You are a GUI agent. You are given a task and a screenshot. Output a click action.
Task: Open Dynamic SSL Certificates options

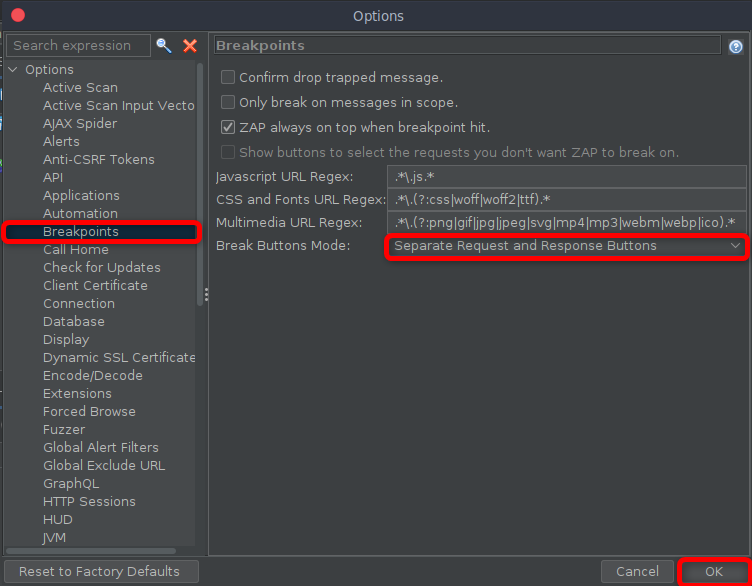point(118,357)
